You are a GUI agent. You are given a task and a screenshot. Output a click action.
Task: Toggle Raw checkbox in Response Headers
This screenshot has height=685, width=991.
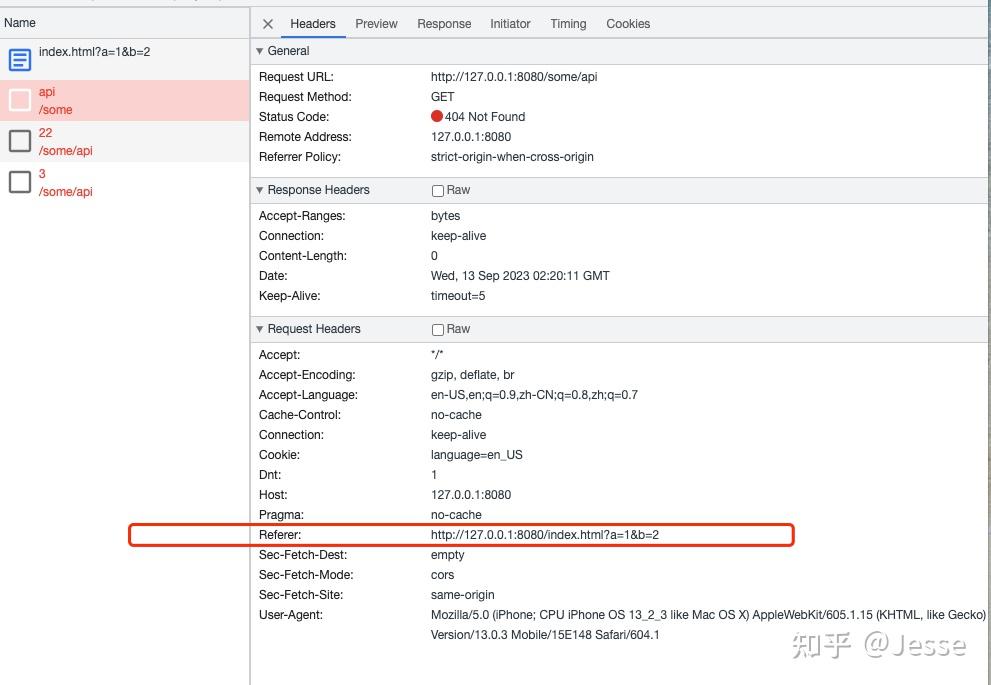(x=438, y=190)
